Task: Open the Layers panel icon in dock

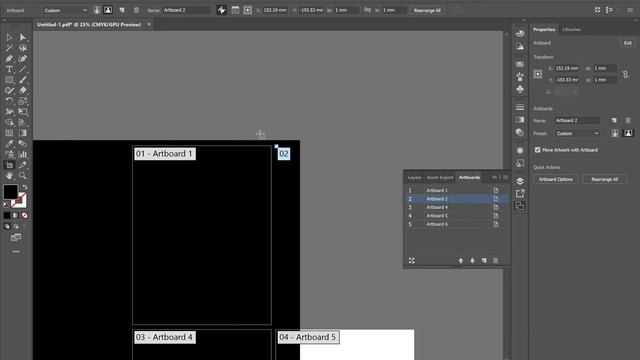Action: coord(520,181)
